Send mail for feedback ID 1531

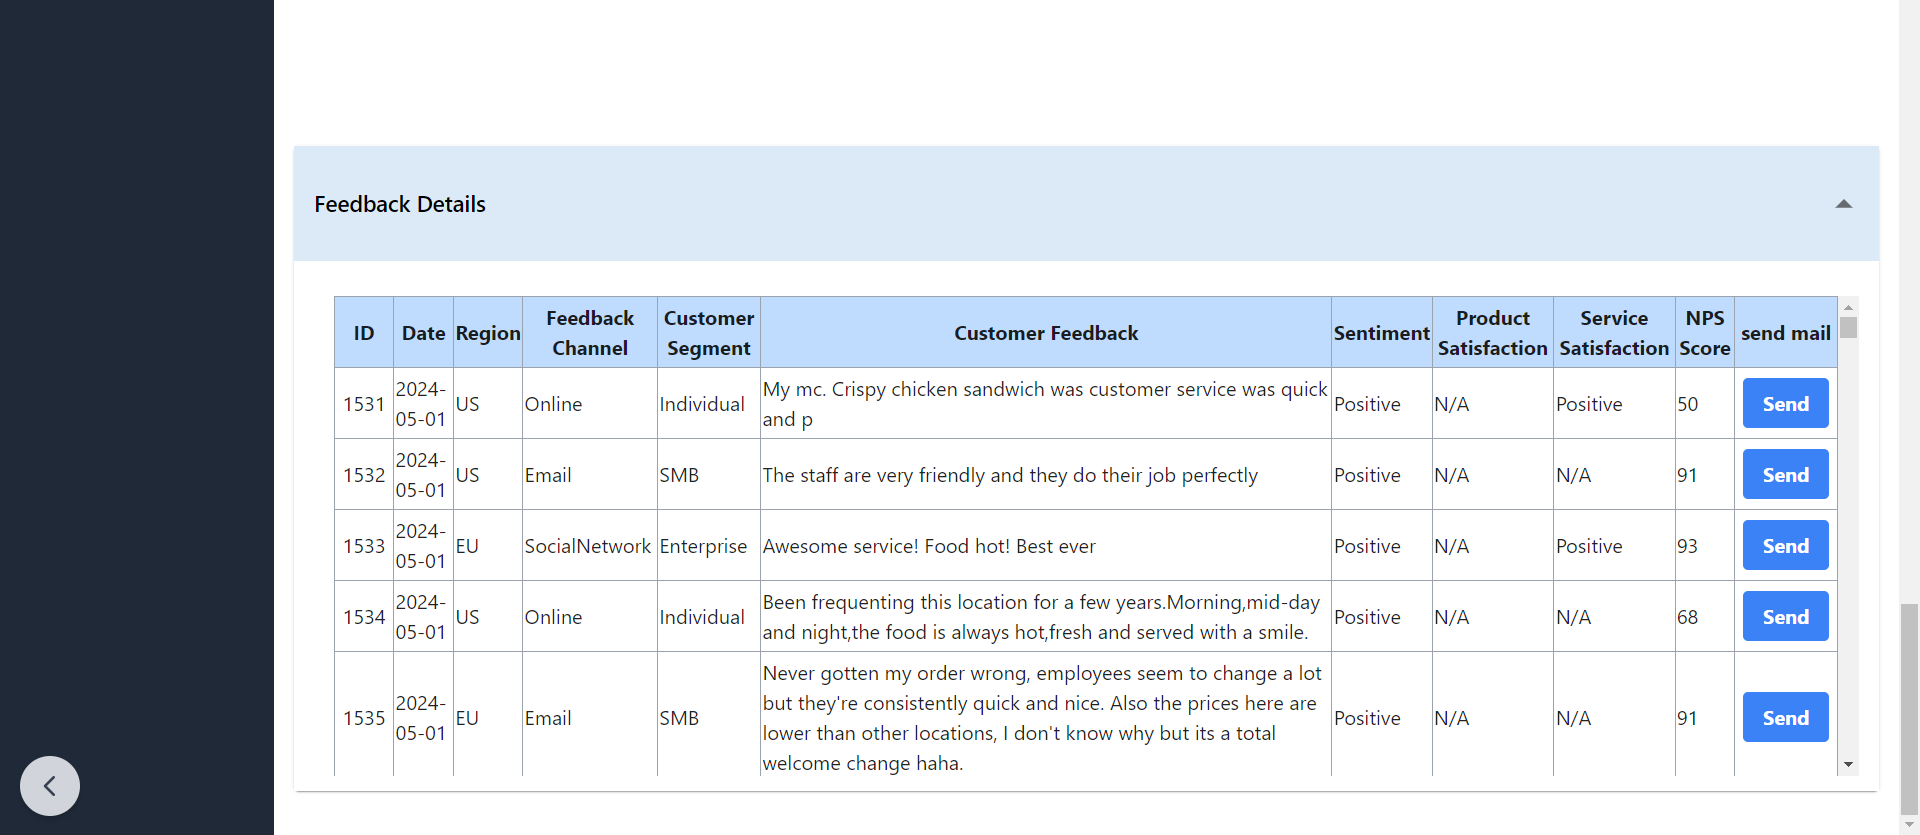coord(1785,403)
